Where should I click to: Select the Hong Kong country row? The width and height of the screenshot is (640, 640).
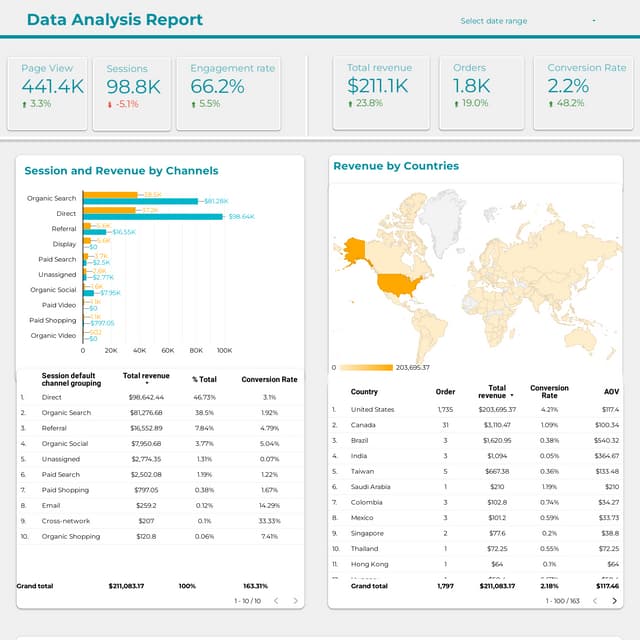coord(476,564)
